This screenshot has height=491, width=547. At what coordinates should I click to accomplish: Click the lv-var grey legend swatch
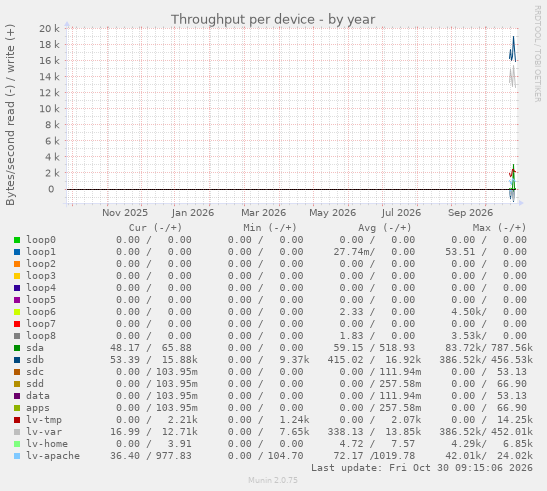point(17,432)
